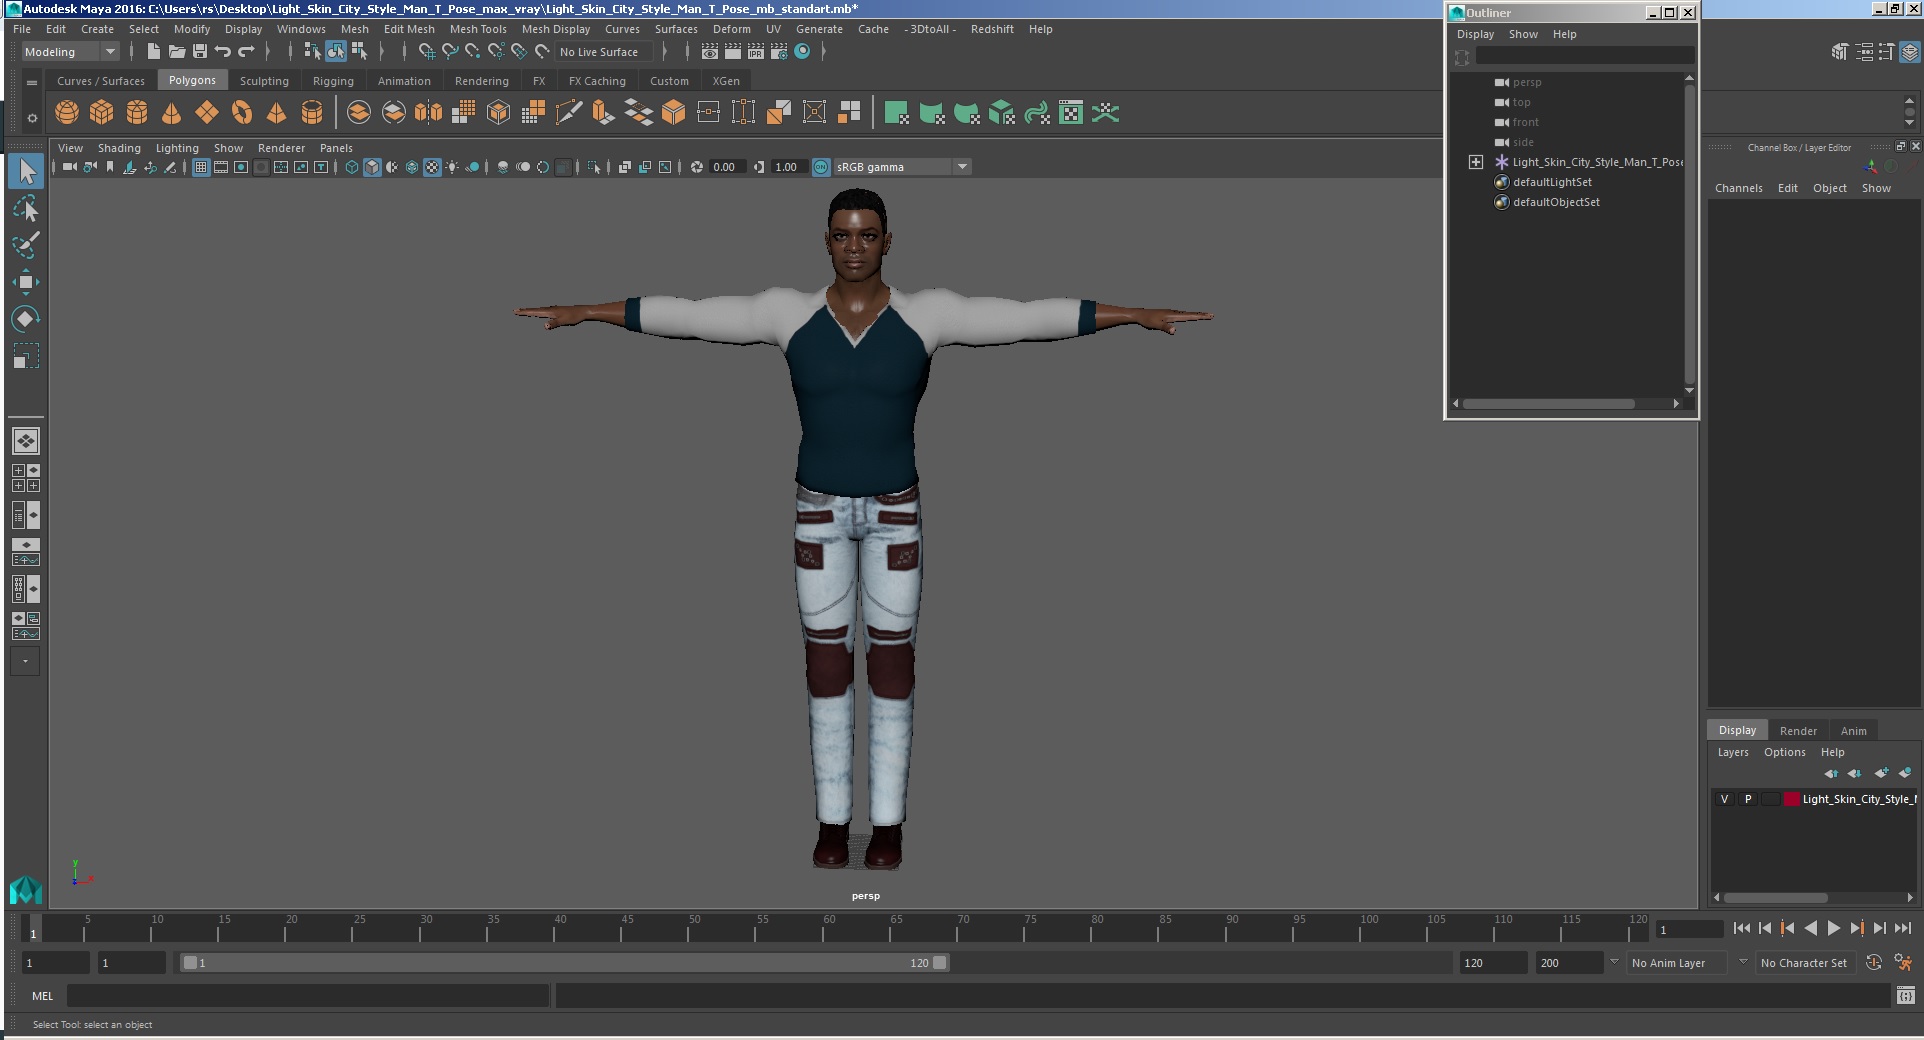Click the Mirror geometry shelf icon
Viewport: 1924px width, 1040px height.
[429, 113]
